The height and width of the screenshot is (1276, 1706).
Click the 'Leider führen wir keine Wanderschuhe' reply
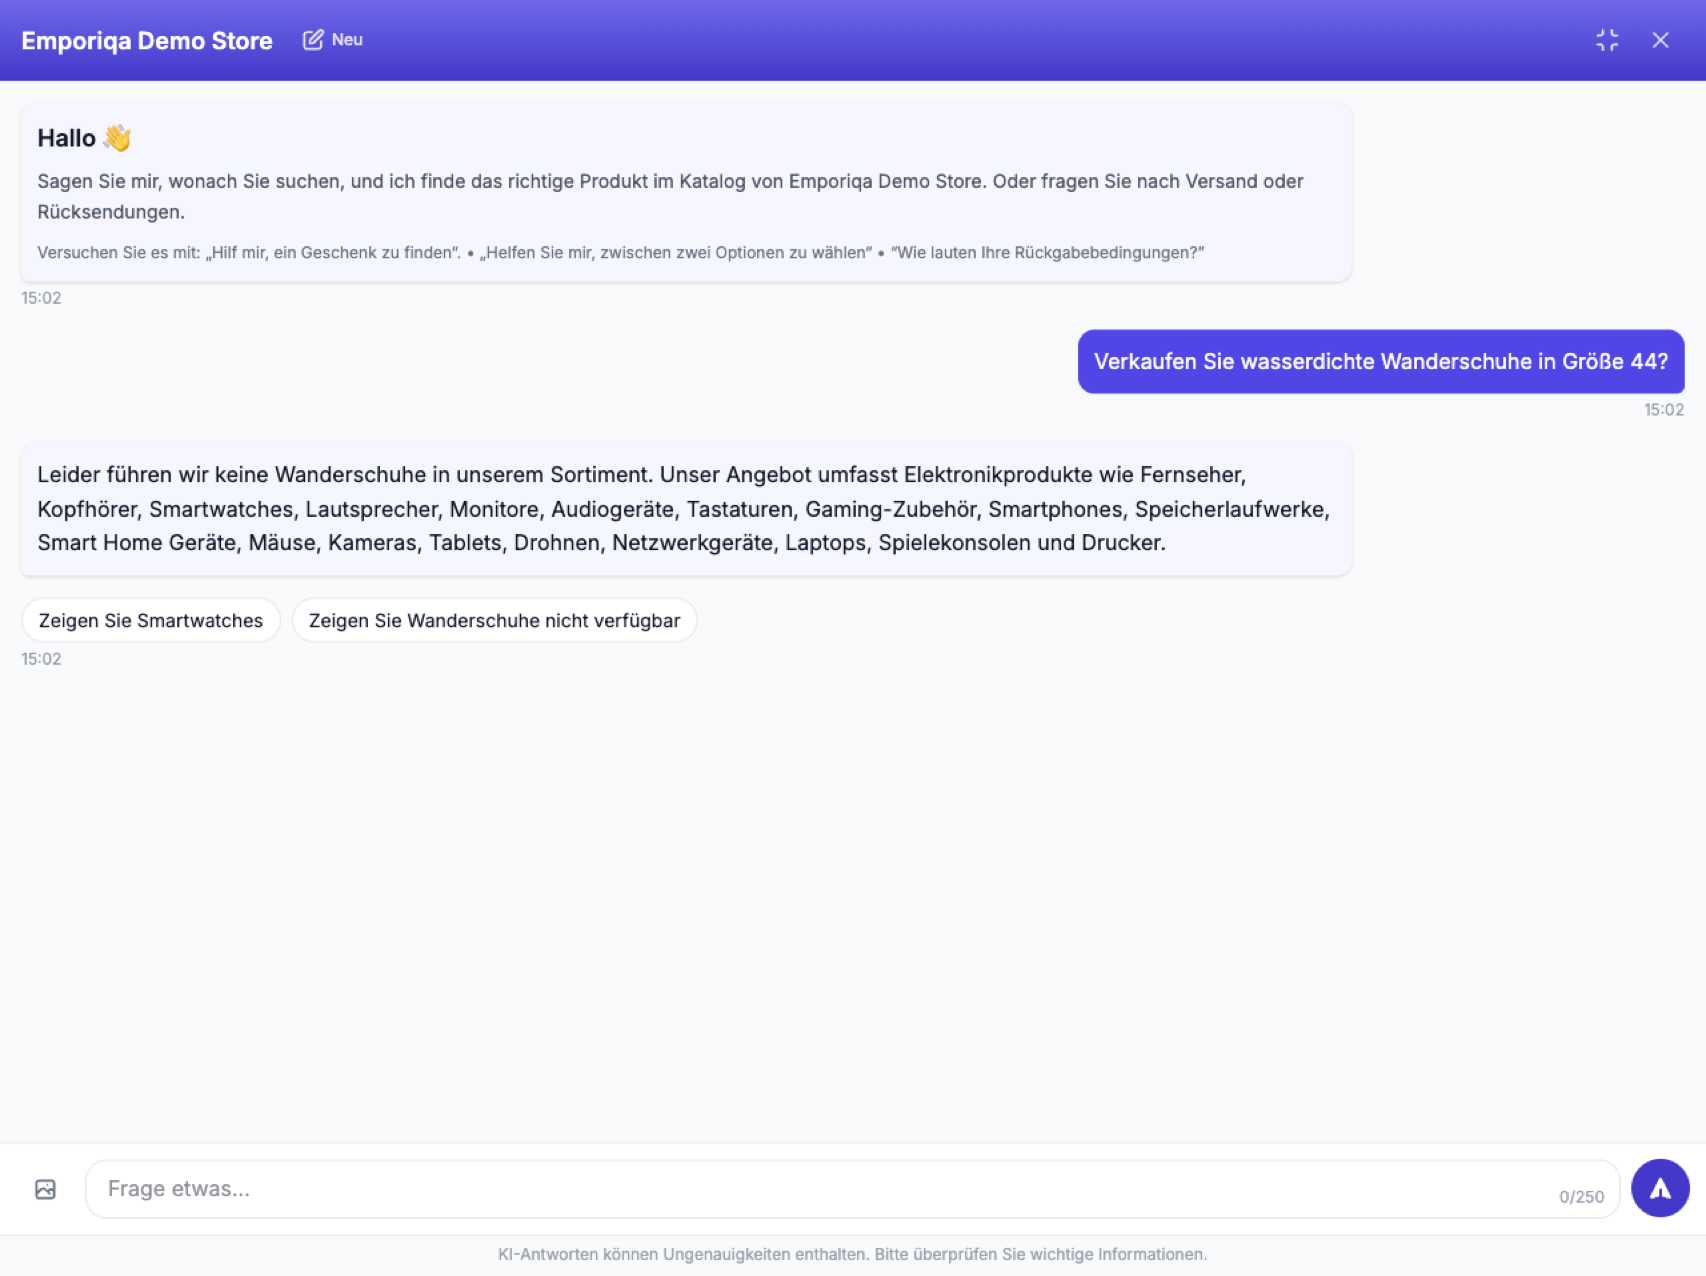[x=686, y=509]
